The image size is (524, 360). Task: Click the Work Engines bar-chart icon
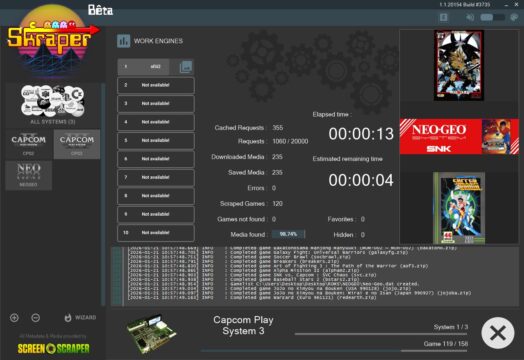click(x=123, y=41)
